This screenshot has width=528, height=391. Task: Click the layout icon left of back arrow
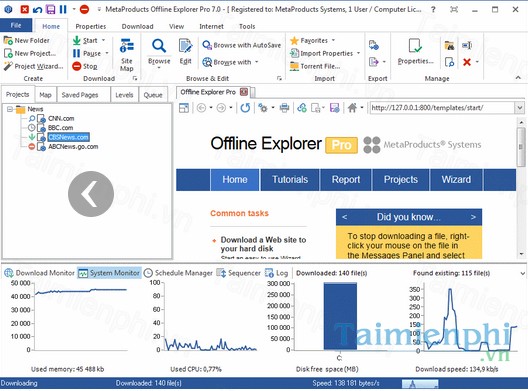pyautogui.click(x=184, y=108)
